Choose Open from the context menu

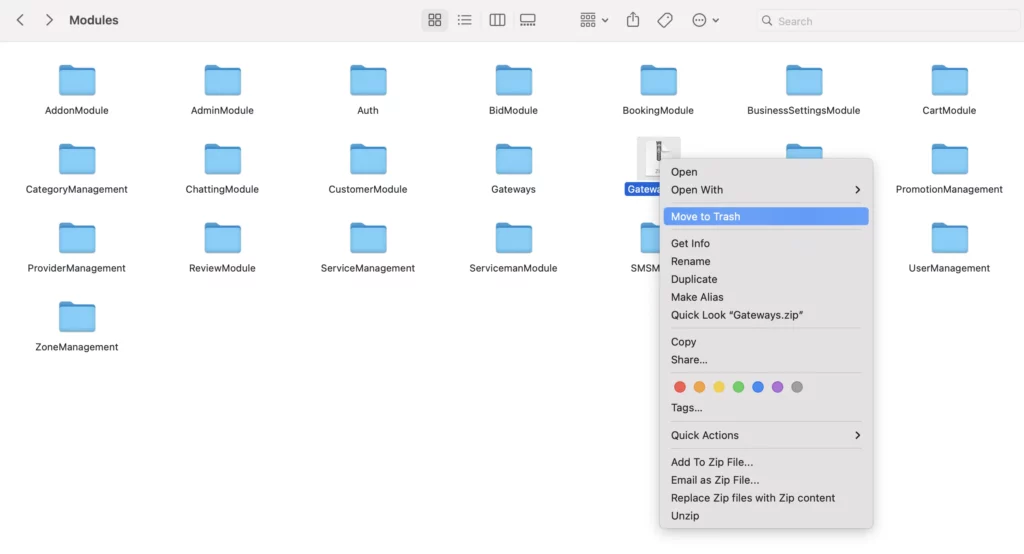click(x=766, y=172)
